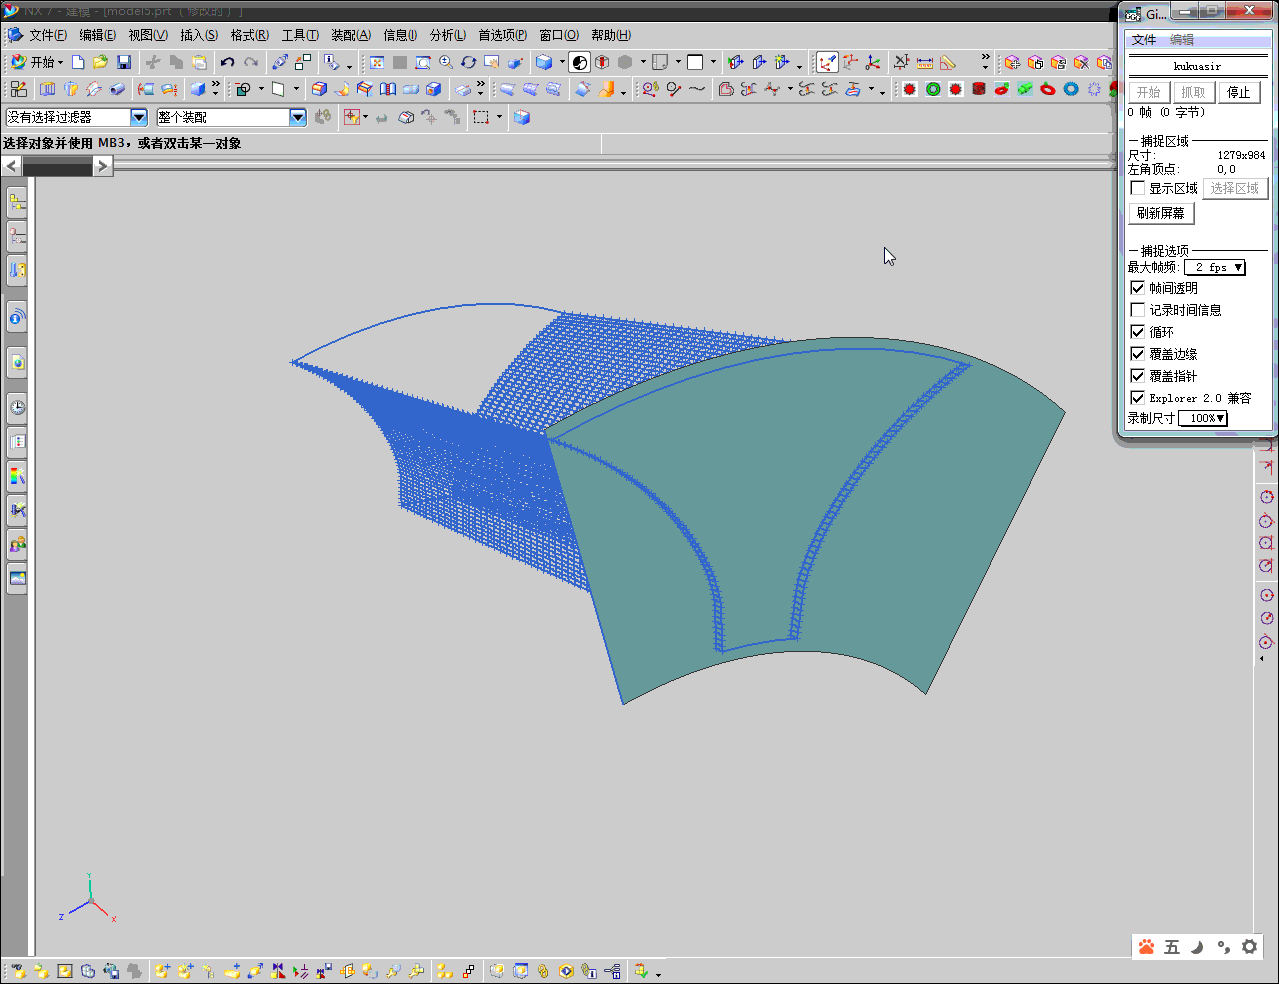This screenshot has height=984, width=1279.
Task: Open the 整个装配 scope dropdown
Action: click(231, 117)
